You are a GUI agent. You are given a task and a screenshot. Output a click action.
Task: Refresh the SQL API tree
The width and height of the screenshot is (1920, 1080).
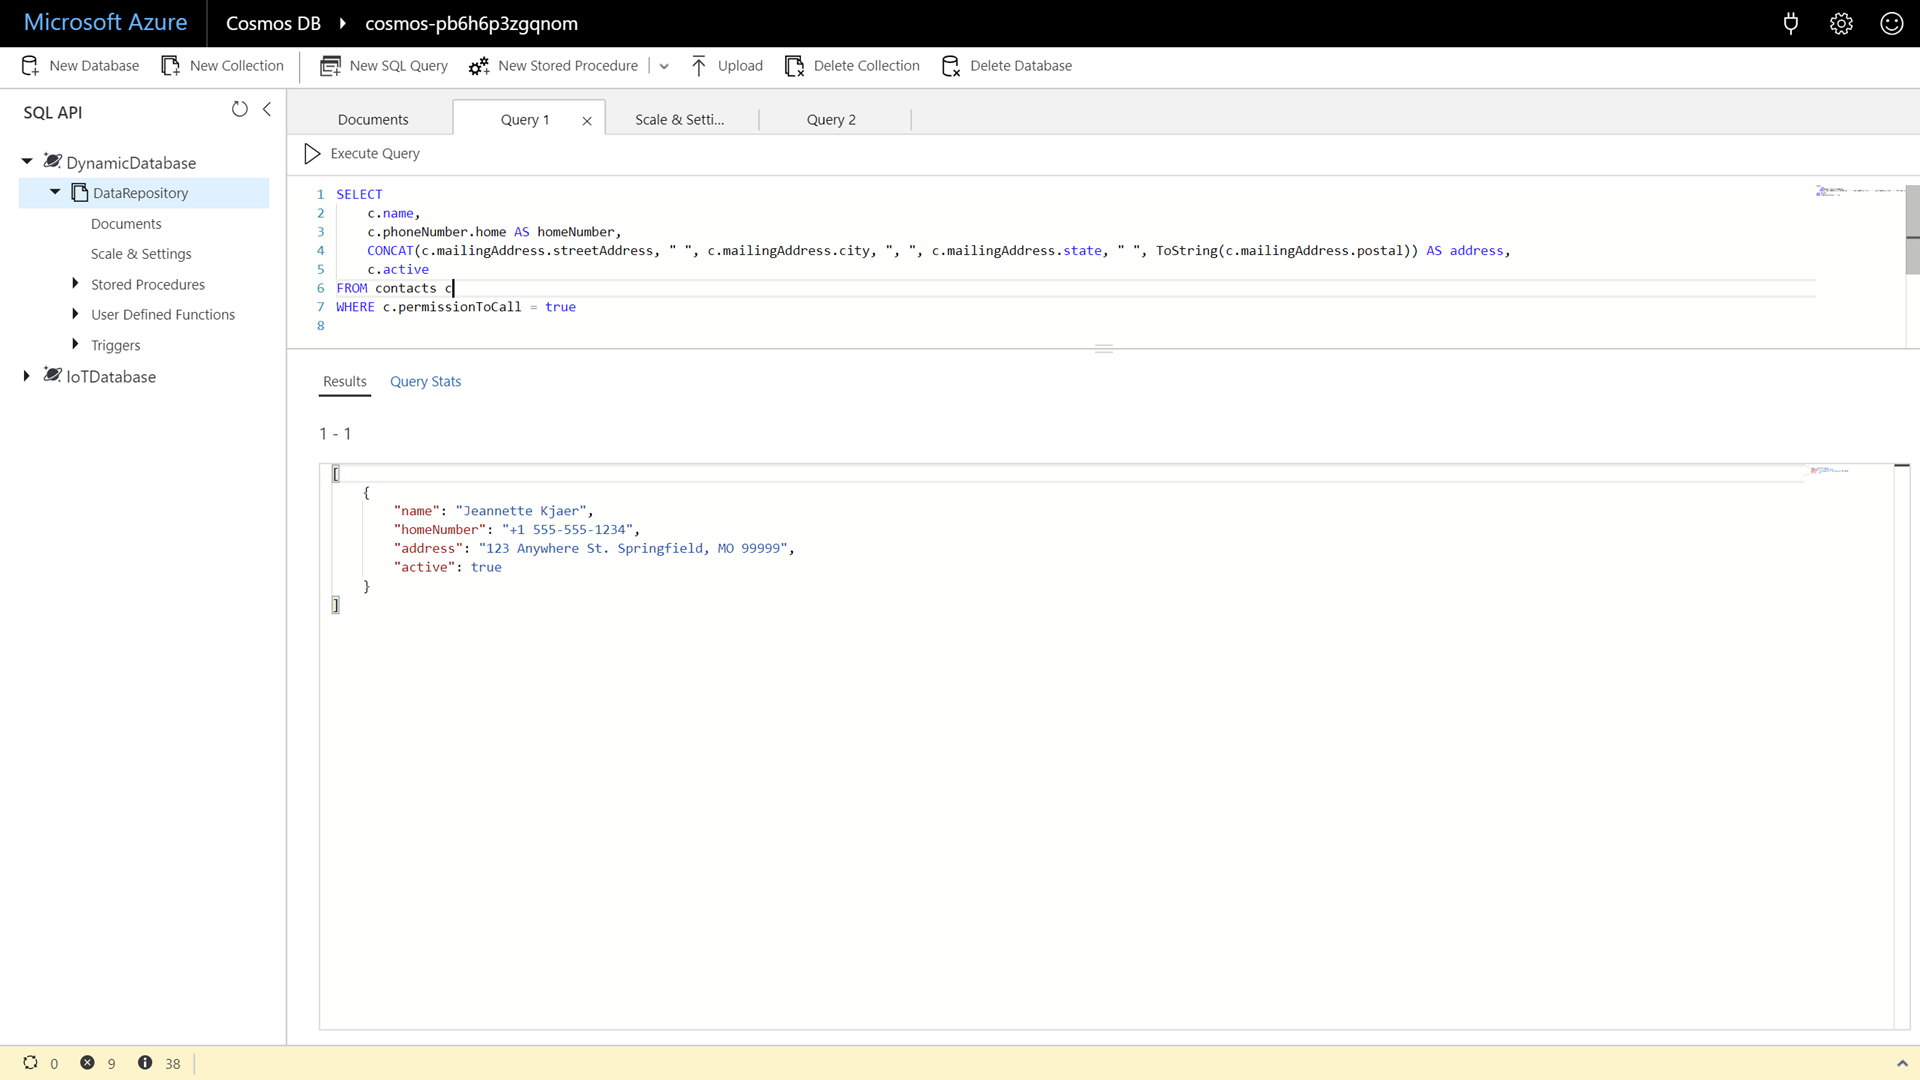tap(239, 109)
